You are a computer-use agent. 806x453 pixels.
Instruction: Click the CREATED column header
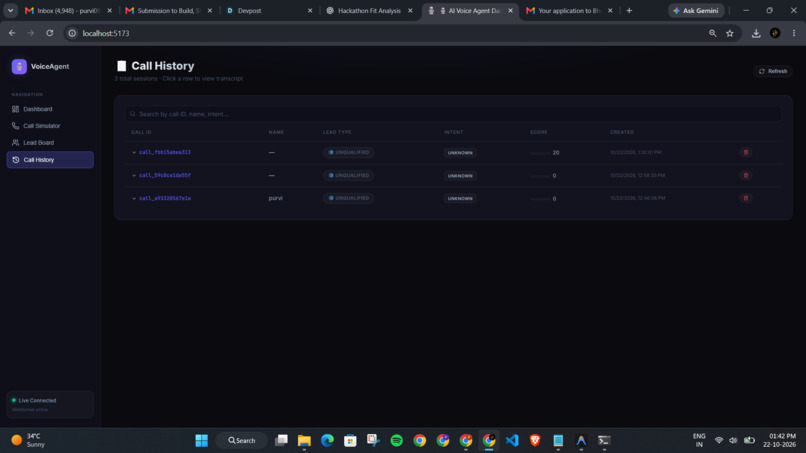tap(622, 132)
